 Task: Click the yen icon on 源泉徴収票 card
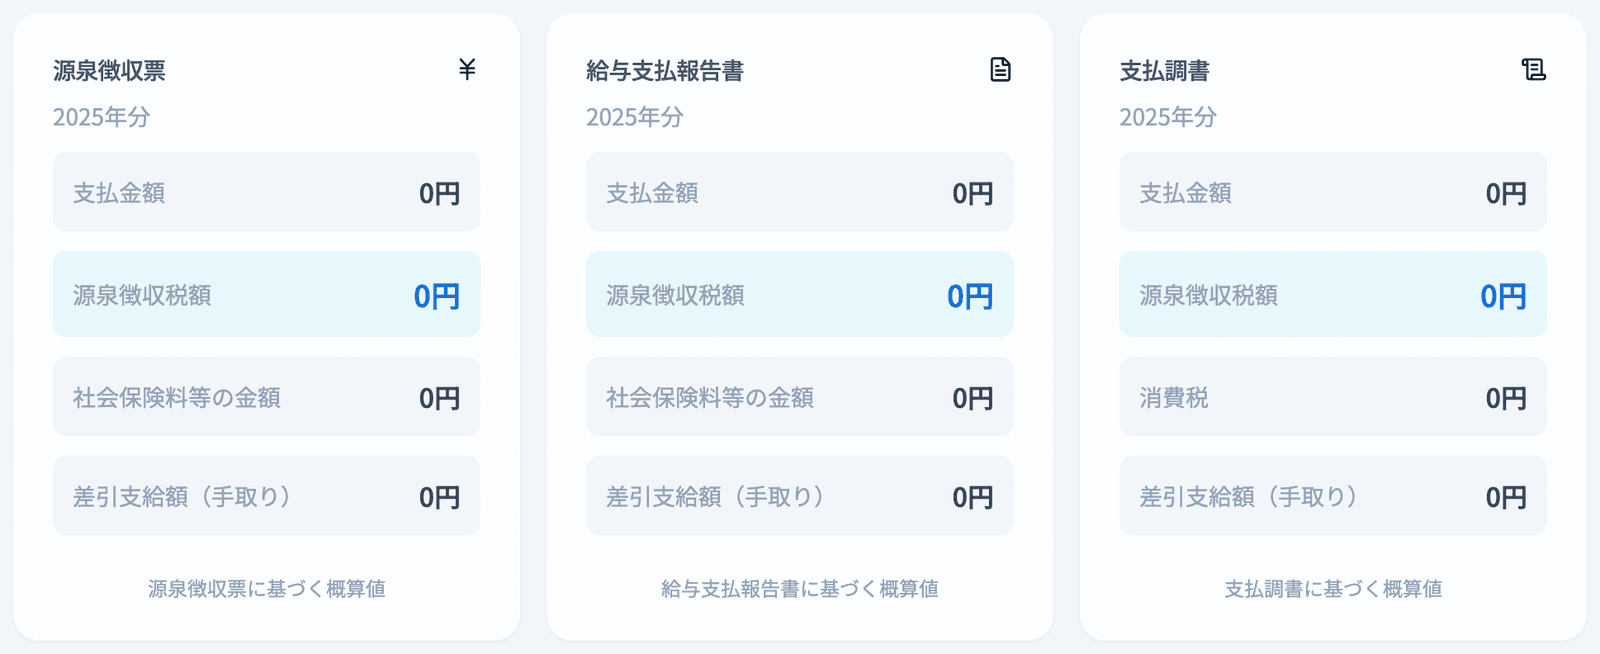pos(467,69)
